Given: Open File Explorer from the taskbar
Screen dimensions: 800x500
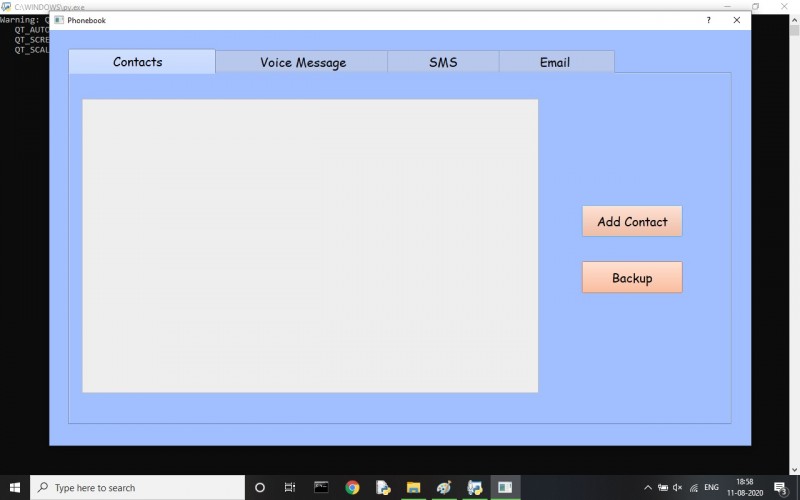Looking at the screenshot, I should point(413,488).
